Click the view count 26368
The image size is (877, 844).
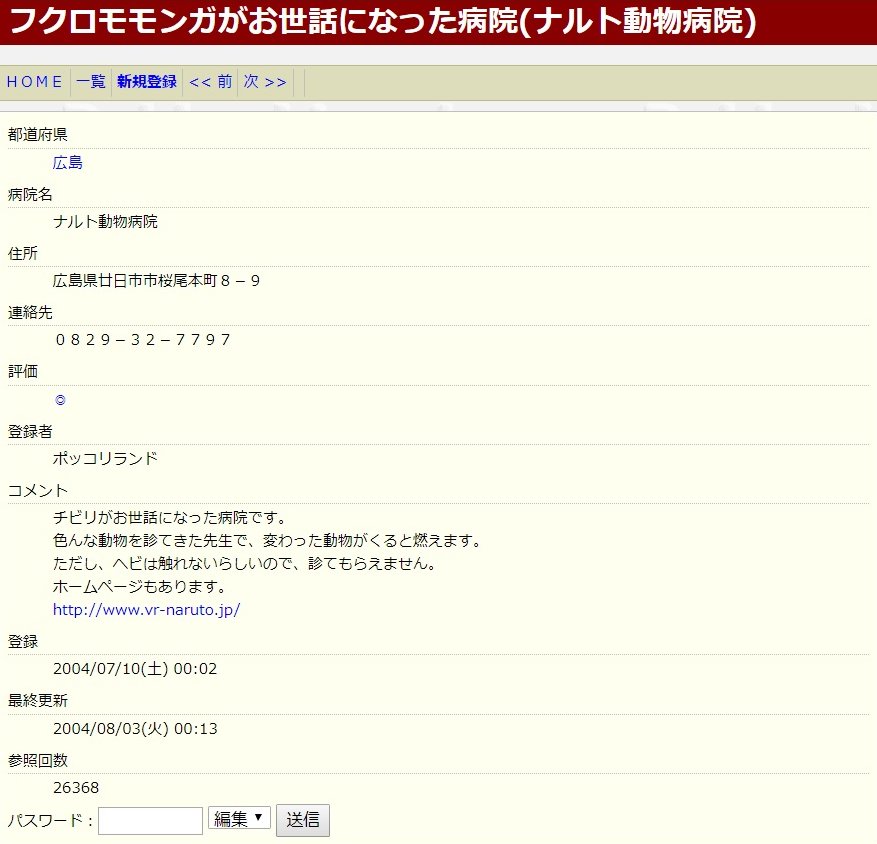point(76,788)
